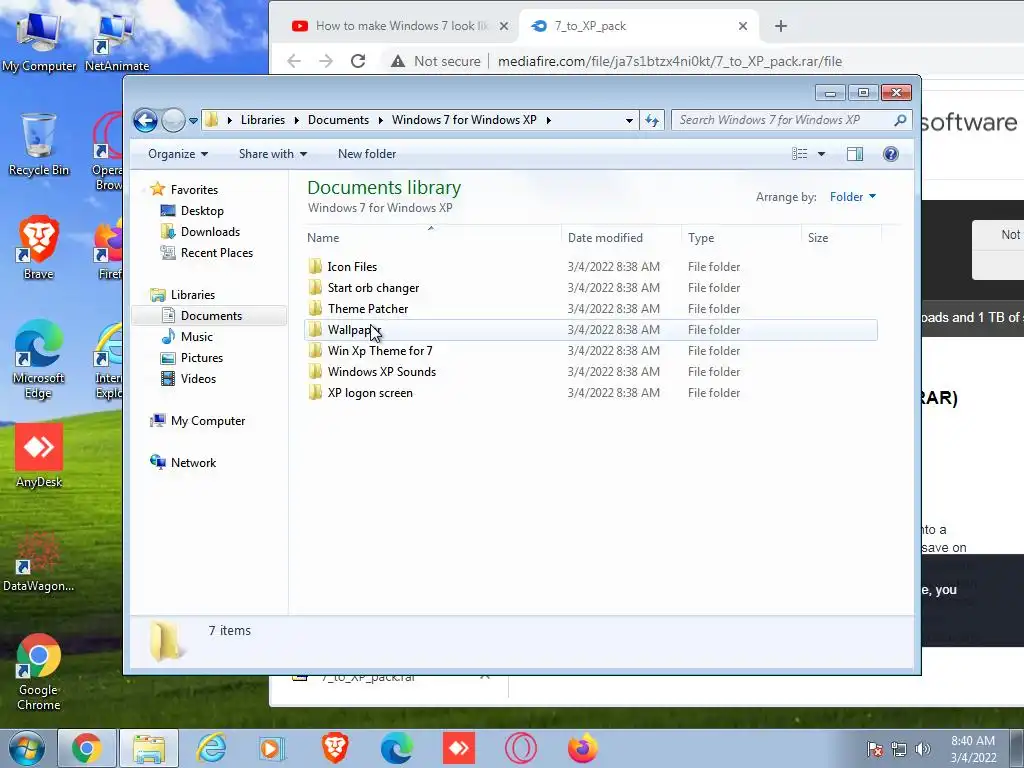Sort by Size column header
The height and width of the screenshot is (768, 1024).
pyautogui.click(x=841, y=238)
